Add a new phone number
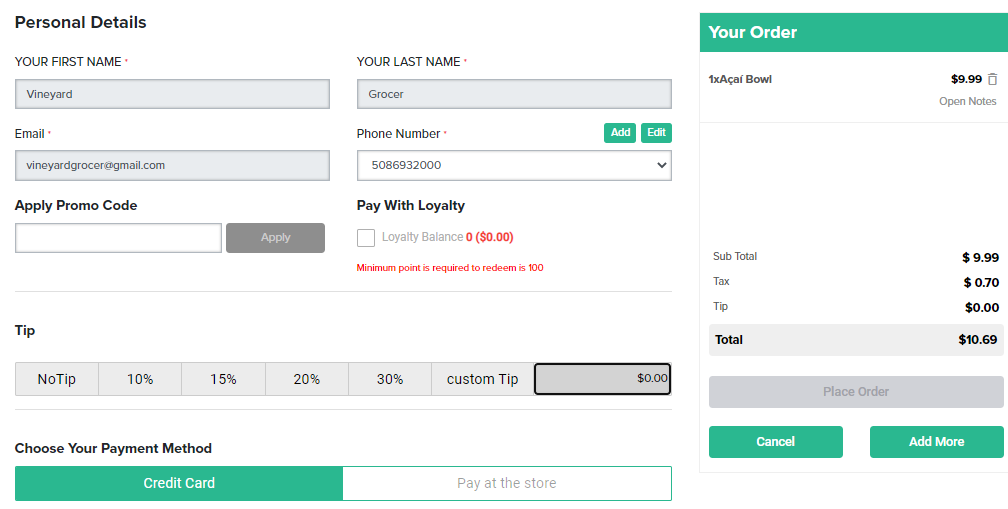This screenshot has height=509, width=1008. coord(620,132)
